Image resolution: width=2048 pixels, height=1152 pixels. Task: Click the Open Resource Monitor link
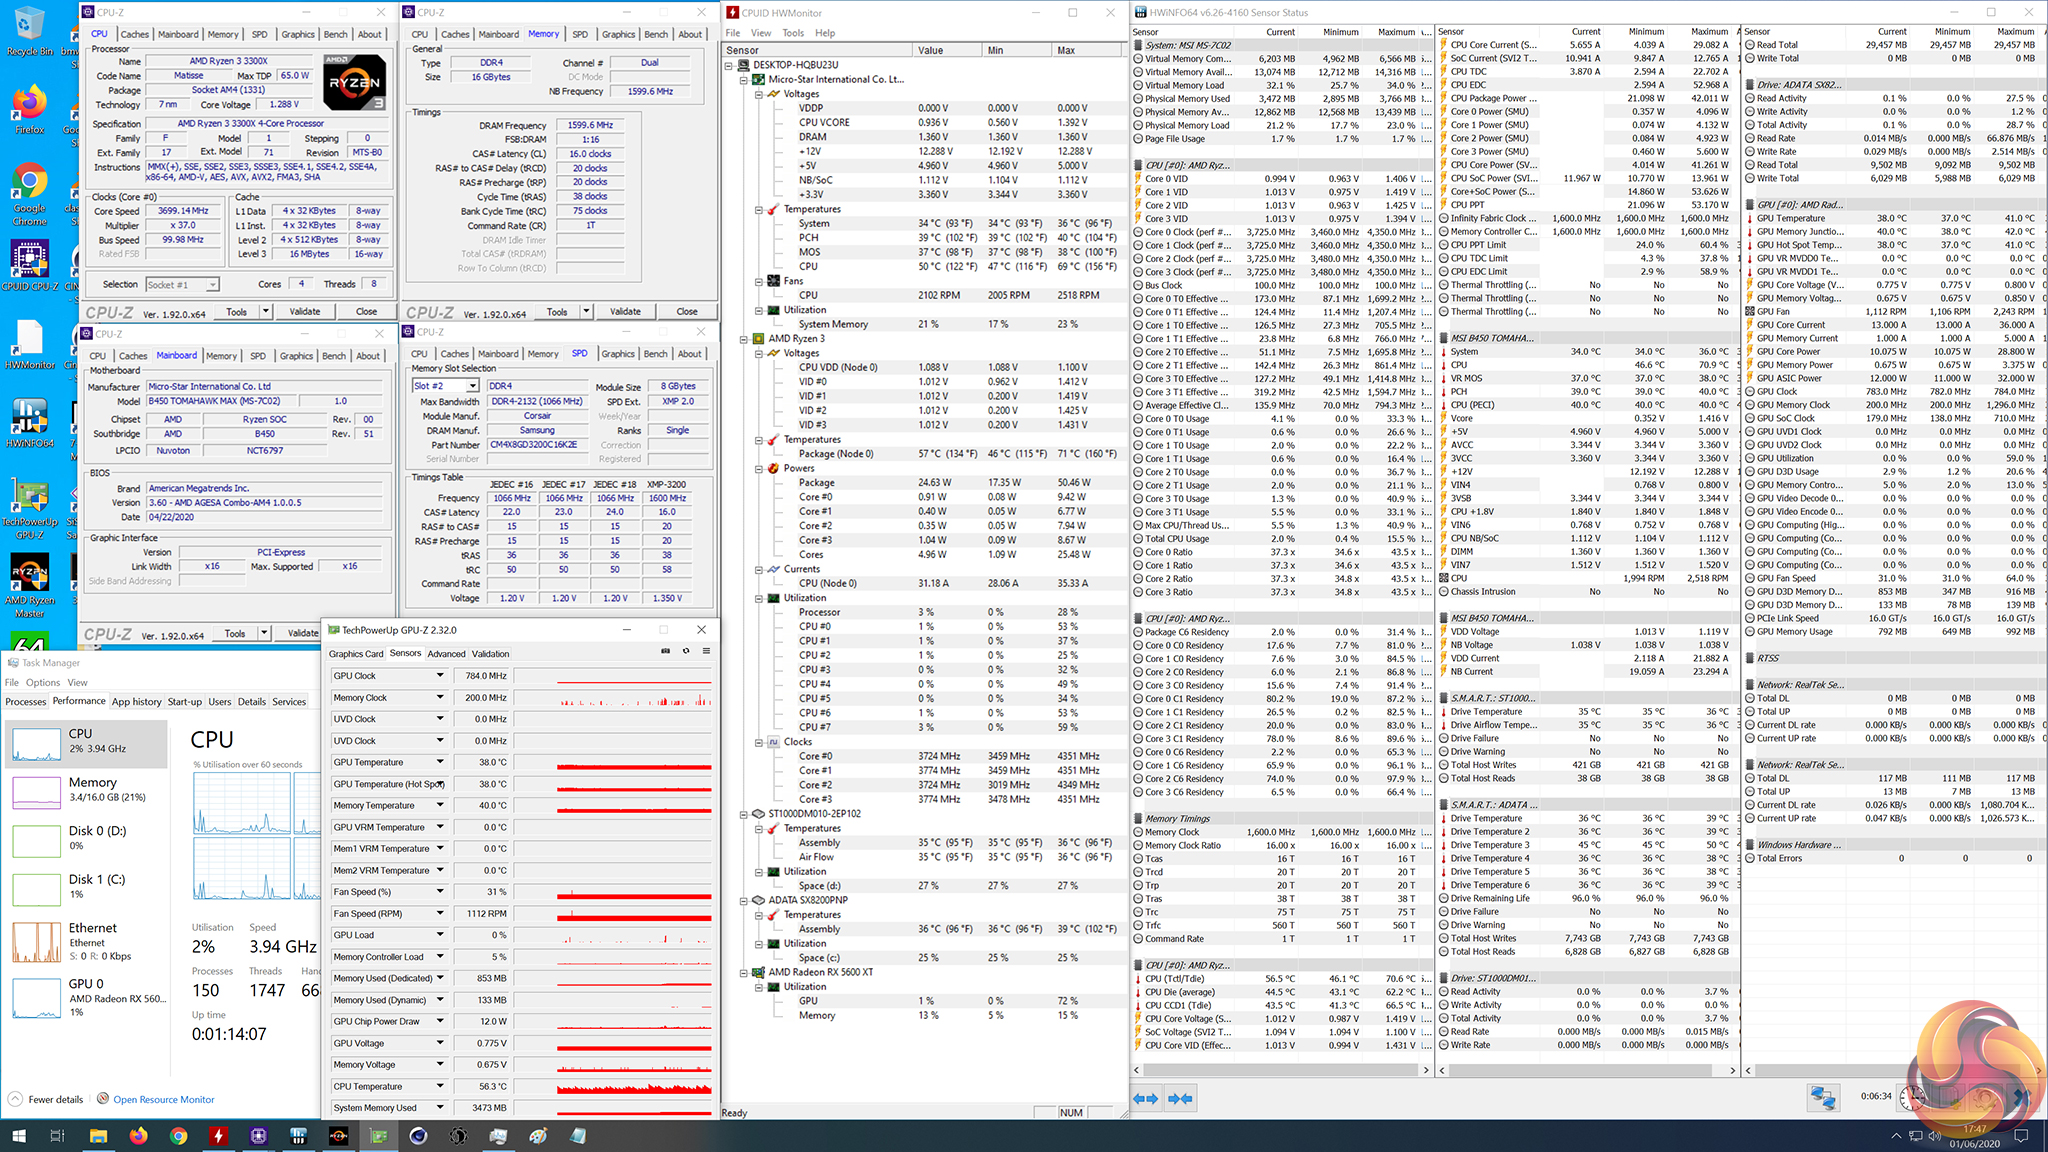coord(164,1100)
